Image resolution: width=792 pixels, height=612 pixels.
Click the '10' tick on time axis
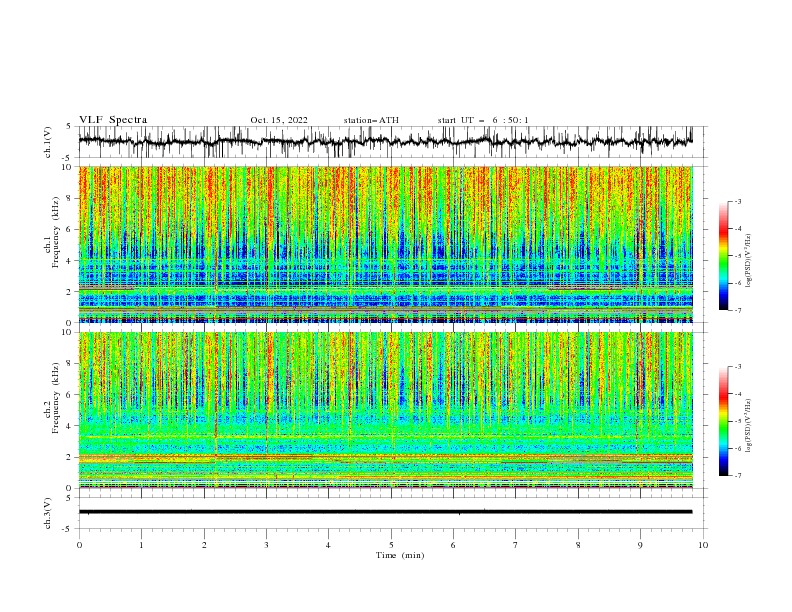coord(703,545)
